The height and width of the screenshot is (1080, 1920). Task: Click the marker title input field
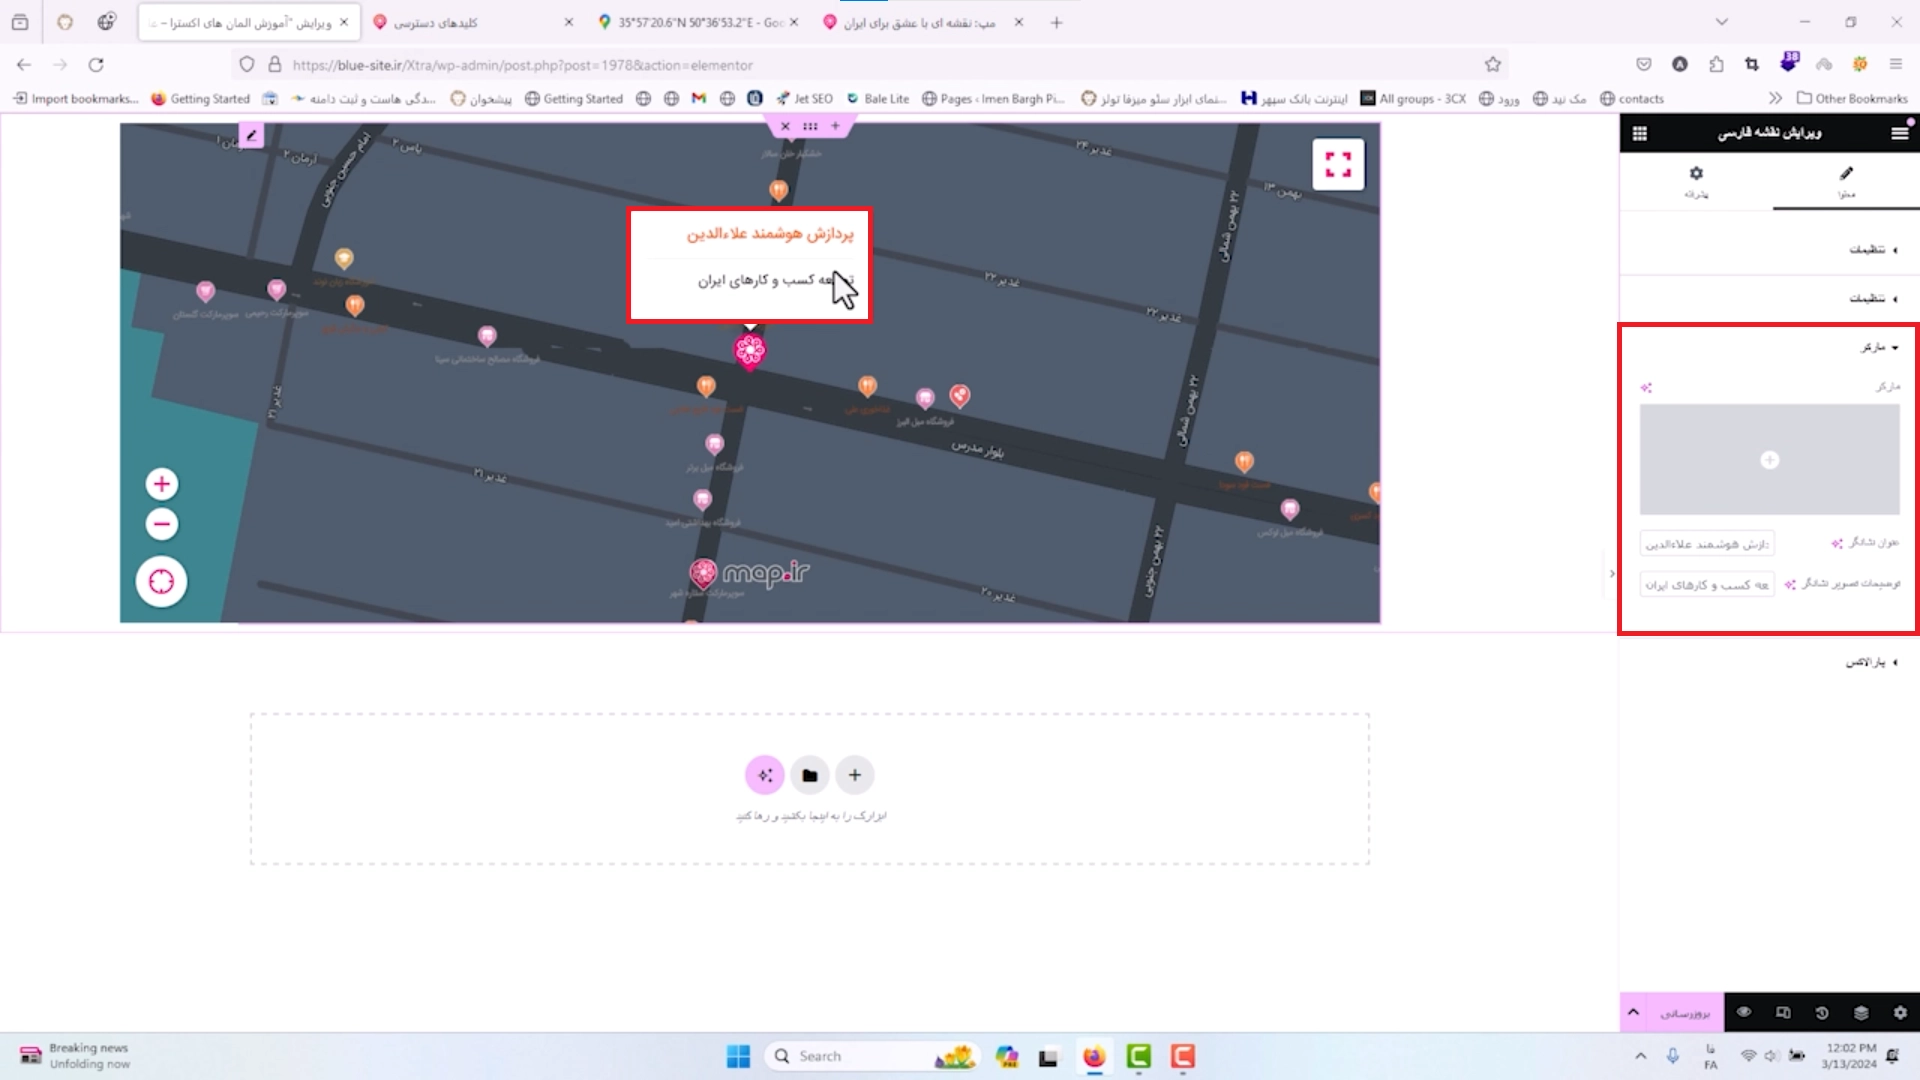click(x=1707, y=543)
